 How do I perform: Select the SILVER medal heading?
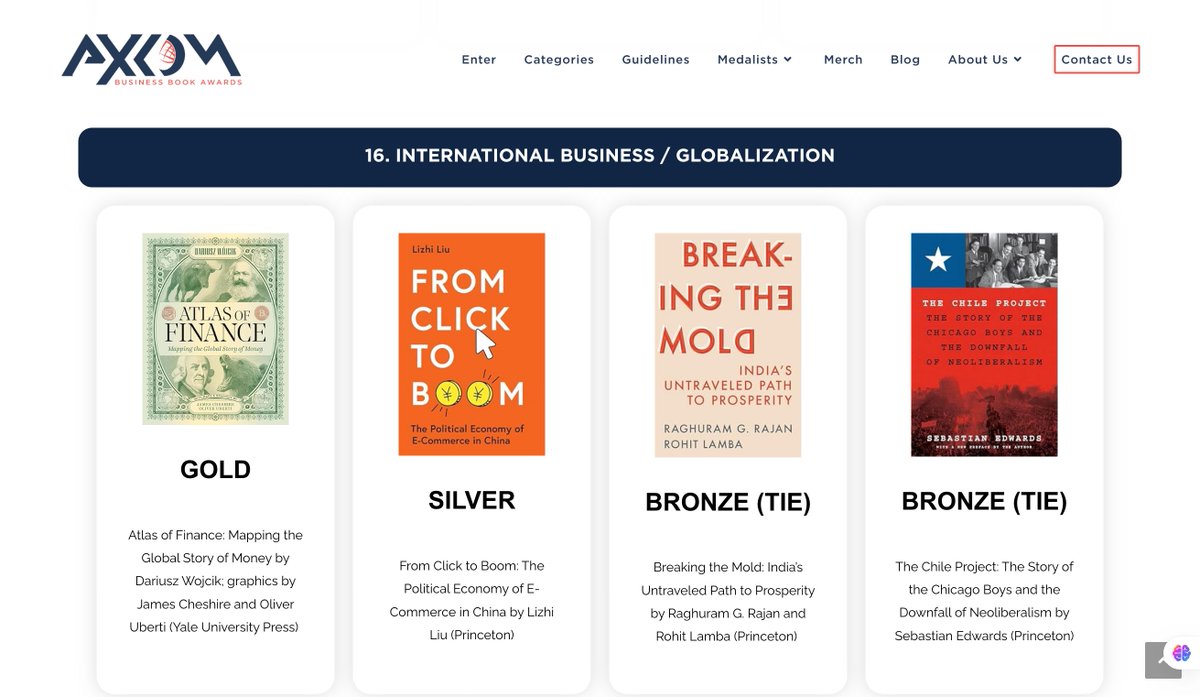coord(472,500)
